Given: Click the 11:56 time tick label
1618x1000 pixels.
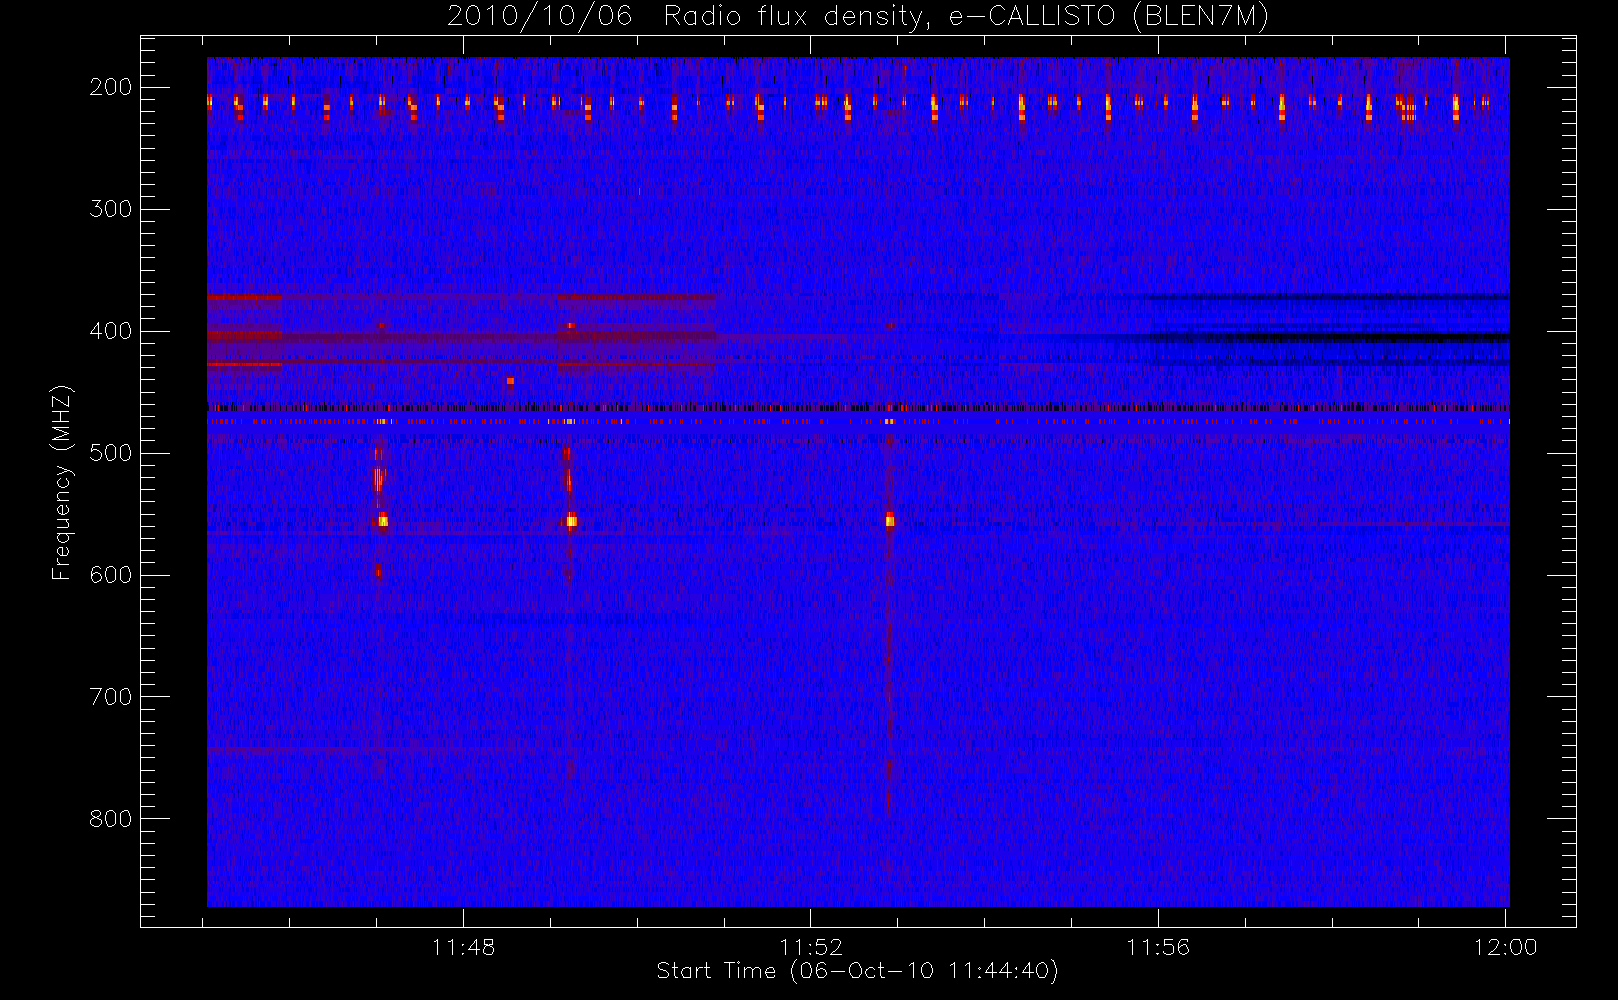Looking at the screenshot, I should [1158, 947].
